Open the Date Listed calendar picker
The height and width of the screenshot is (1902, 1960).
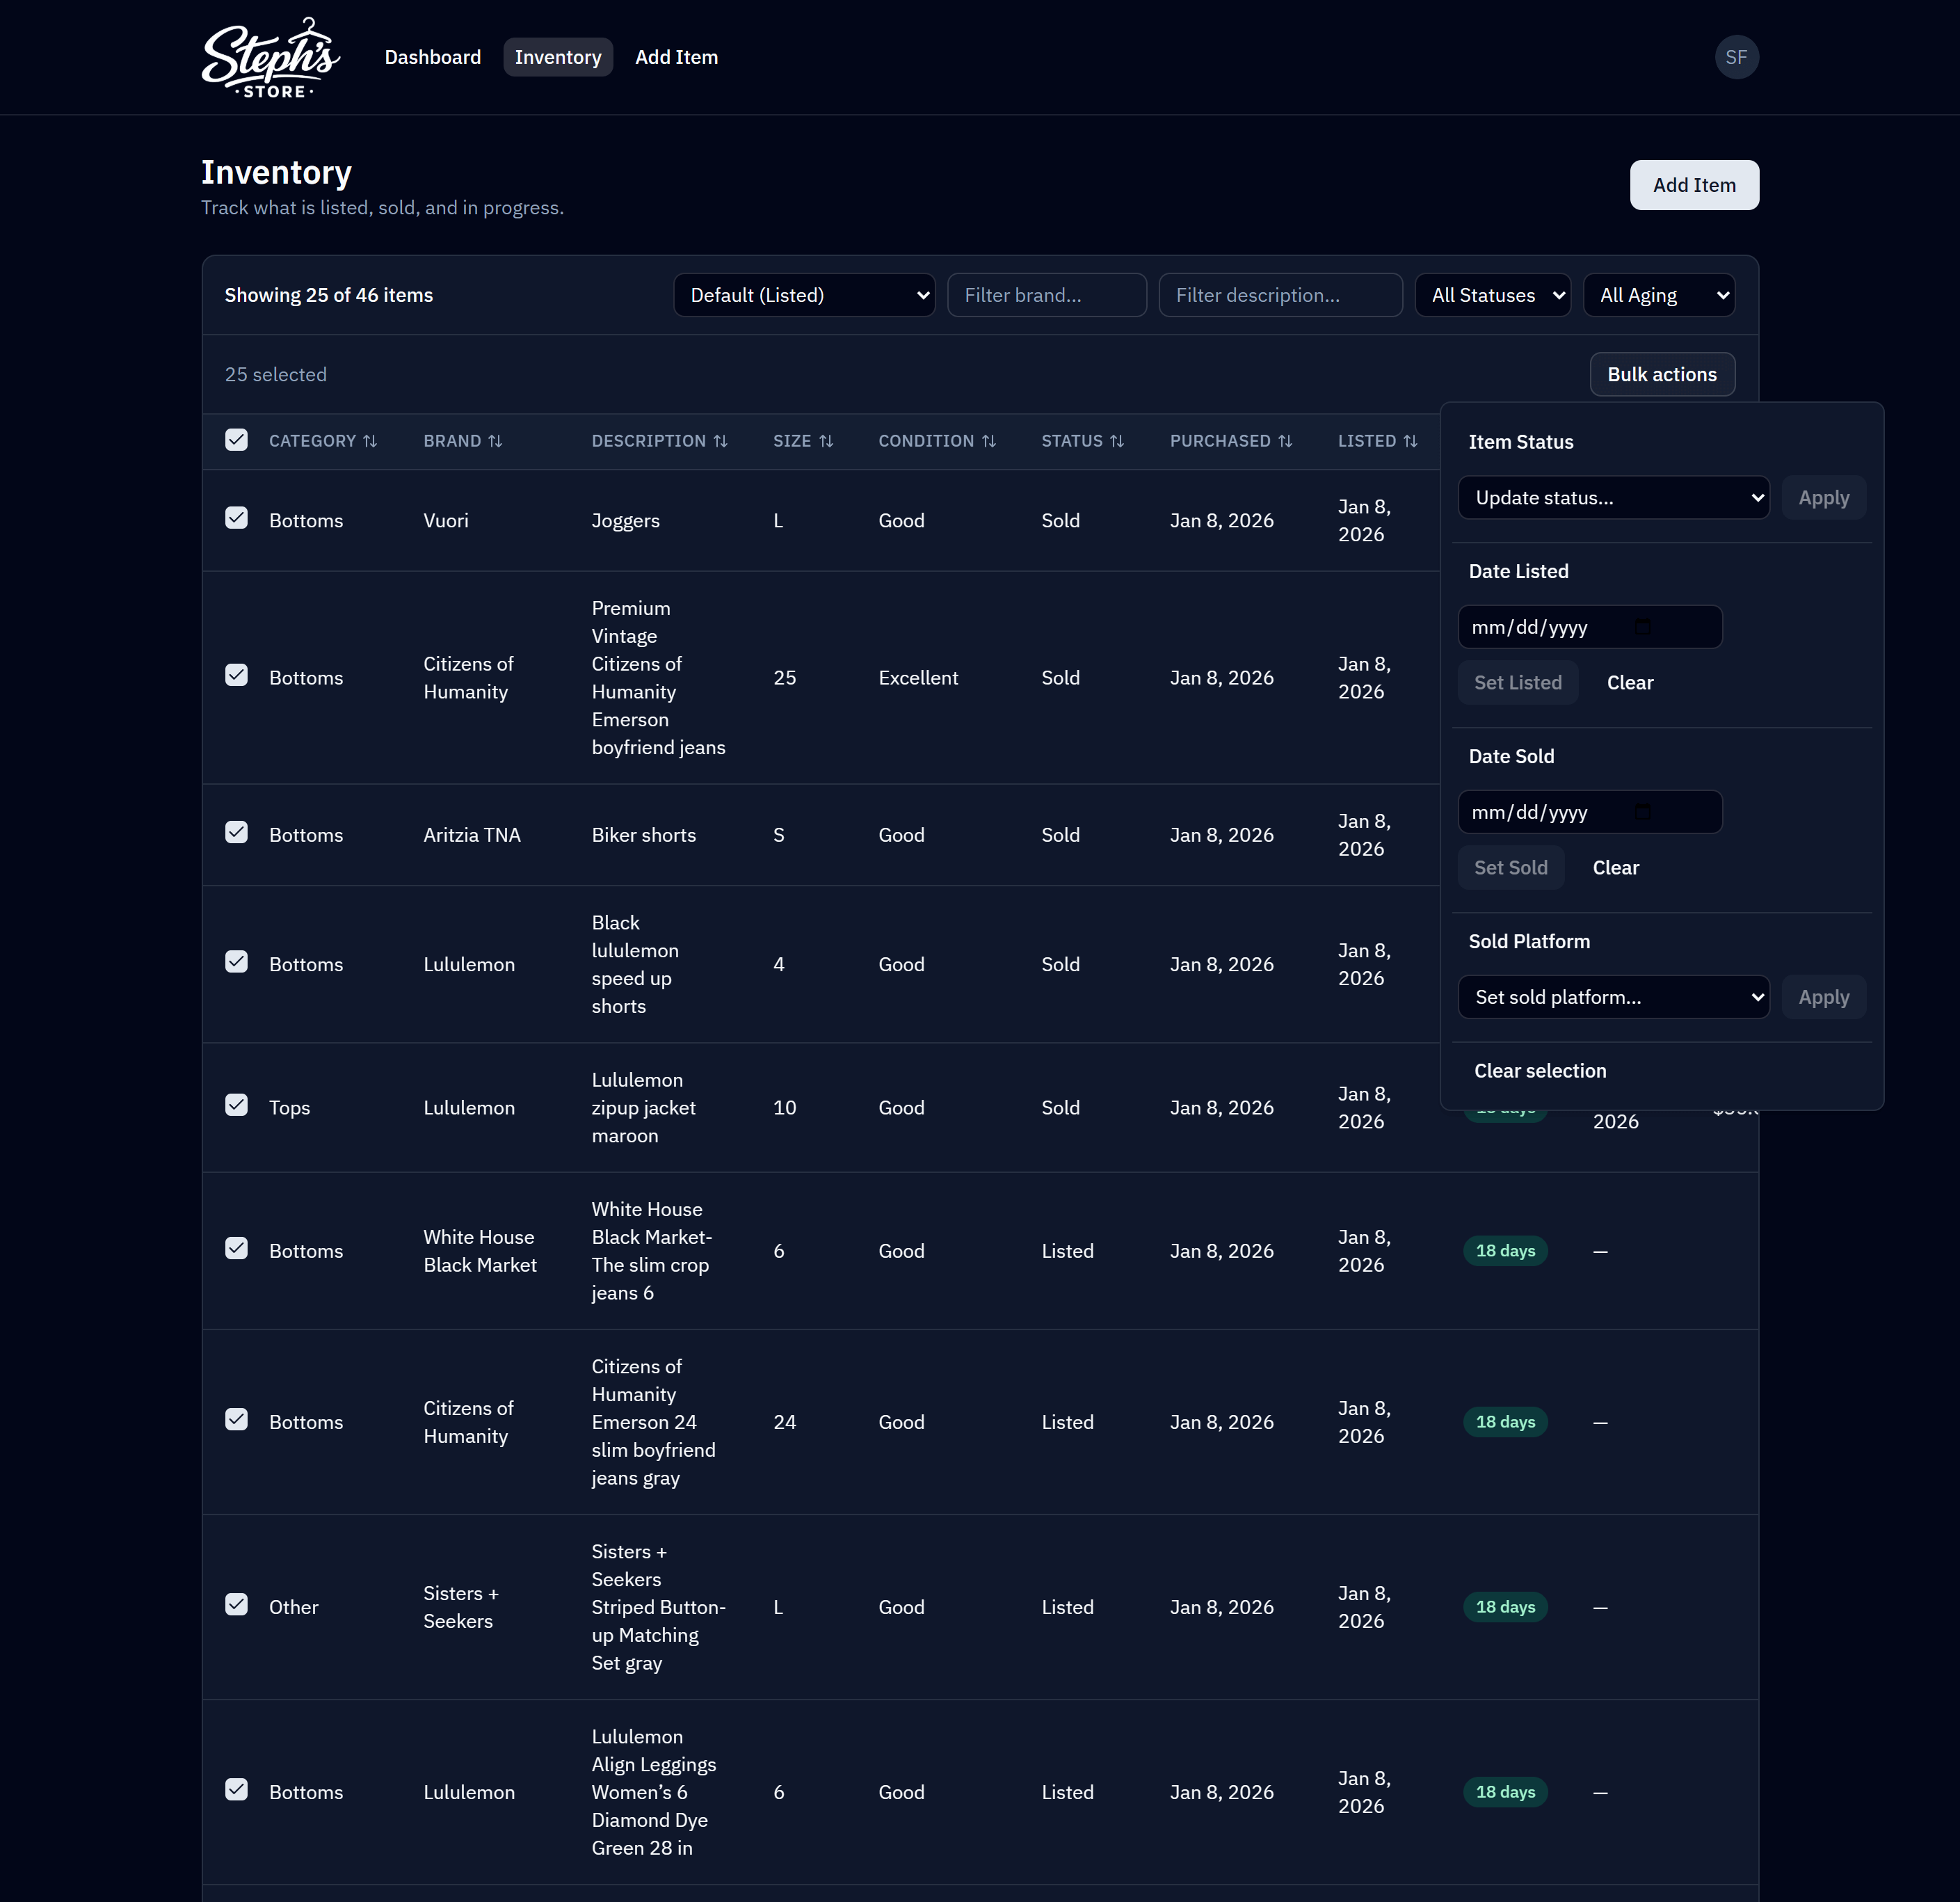tap(1644, 627)
